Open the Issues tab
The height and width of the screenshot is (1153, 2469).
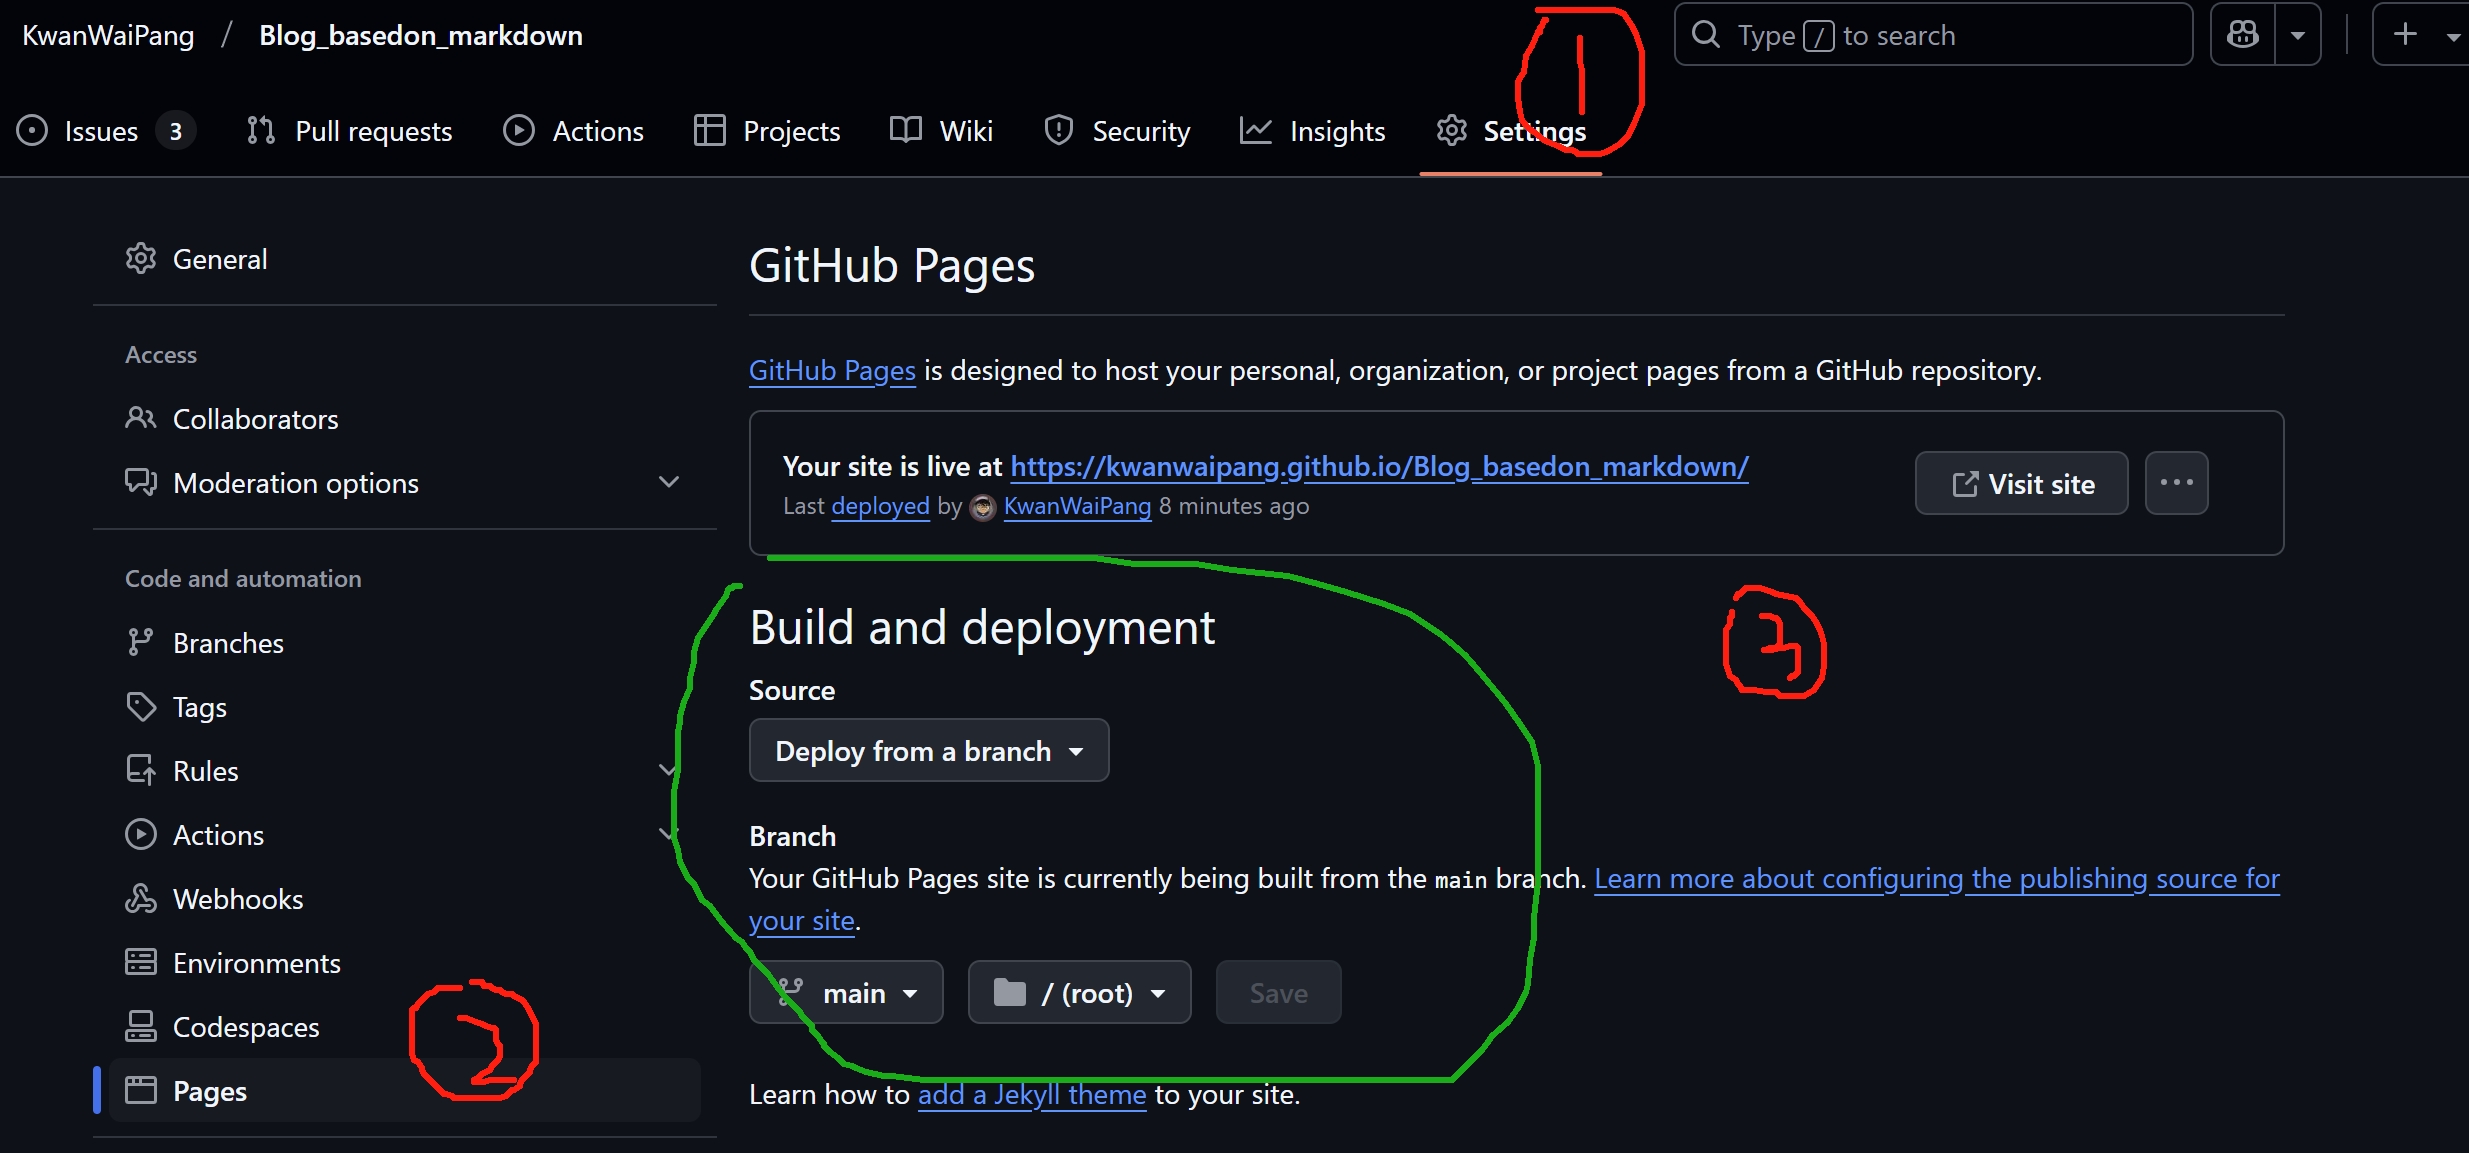pos(106,131)
